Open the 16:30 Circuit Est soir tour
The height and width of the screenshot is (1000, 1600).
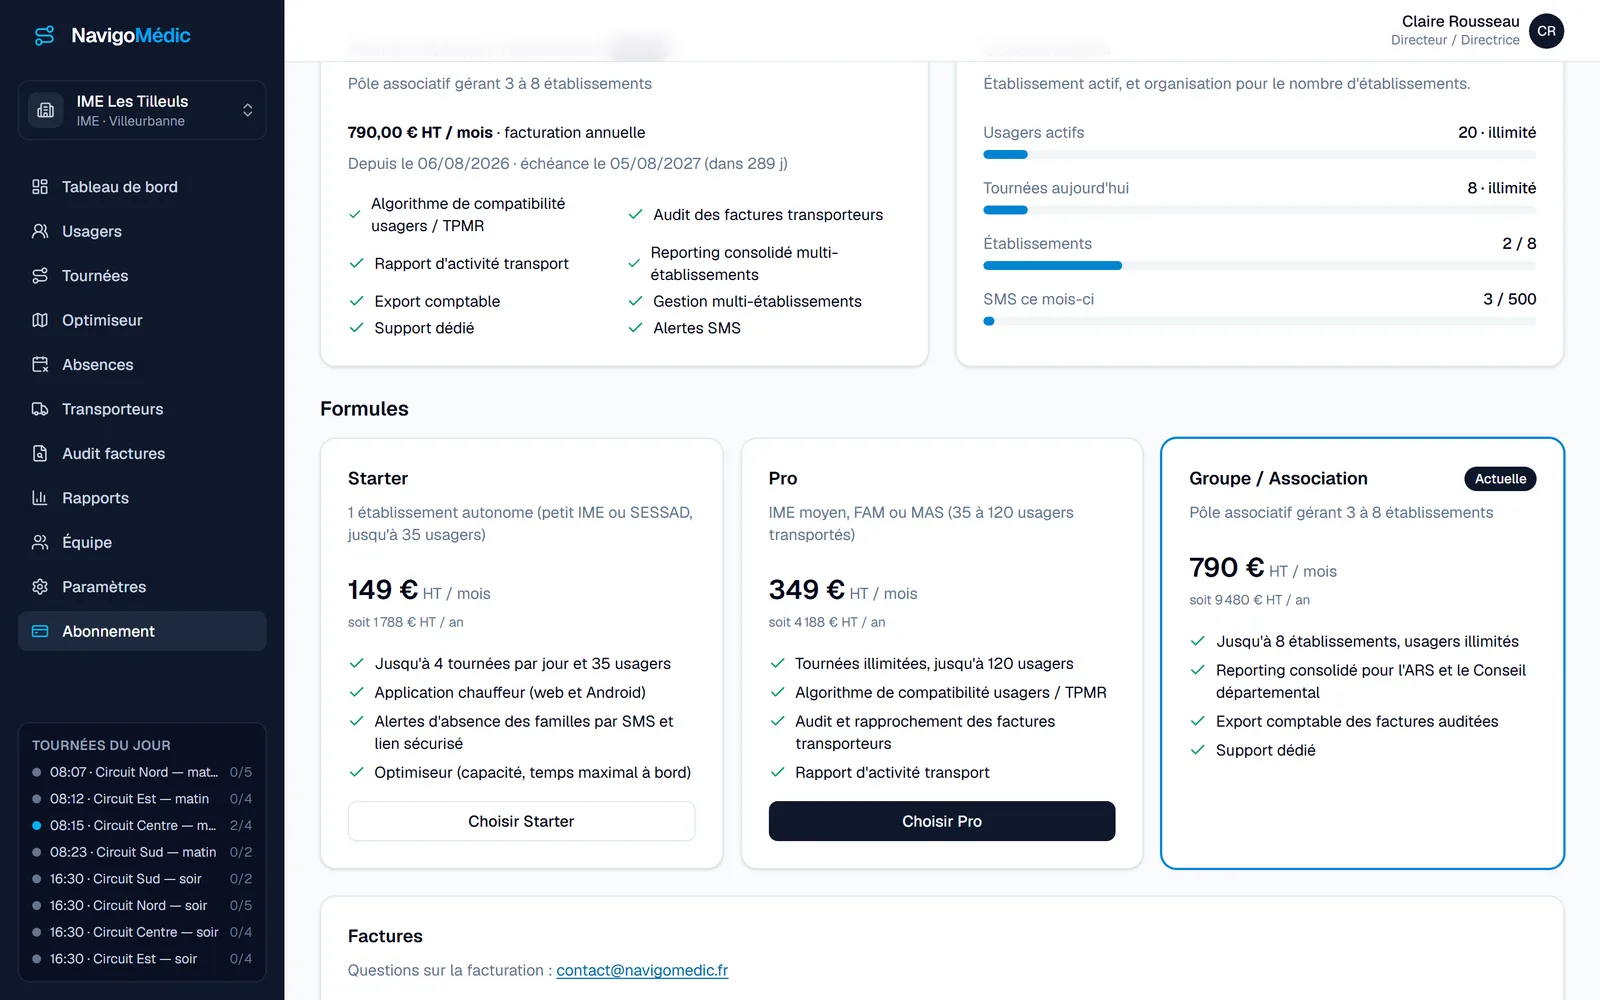tap(142, 959)
